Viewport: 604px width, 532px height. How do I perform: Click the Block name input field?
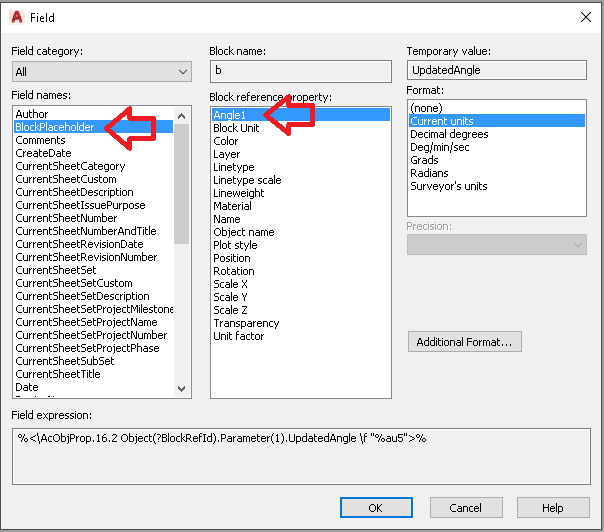point(301,71)
